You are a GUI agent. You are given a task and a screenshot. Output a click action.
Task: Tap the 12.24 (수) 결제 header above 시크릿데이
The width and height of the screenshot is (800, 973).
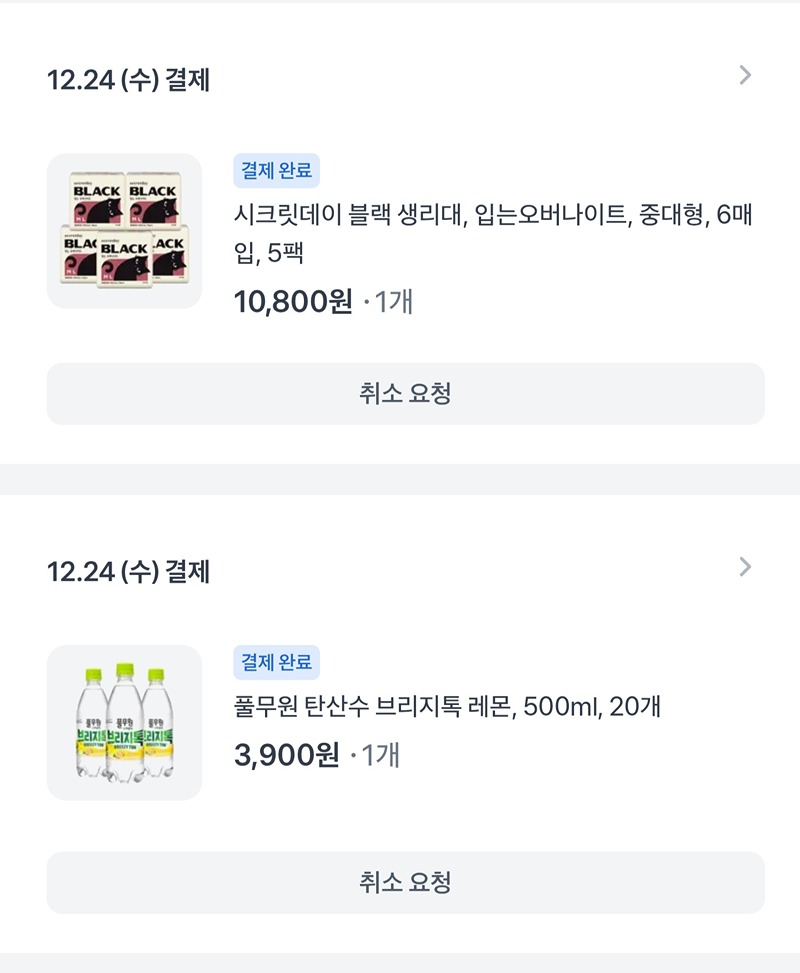128,80
